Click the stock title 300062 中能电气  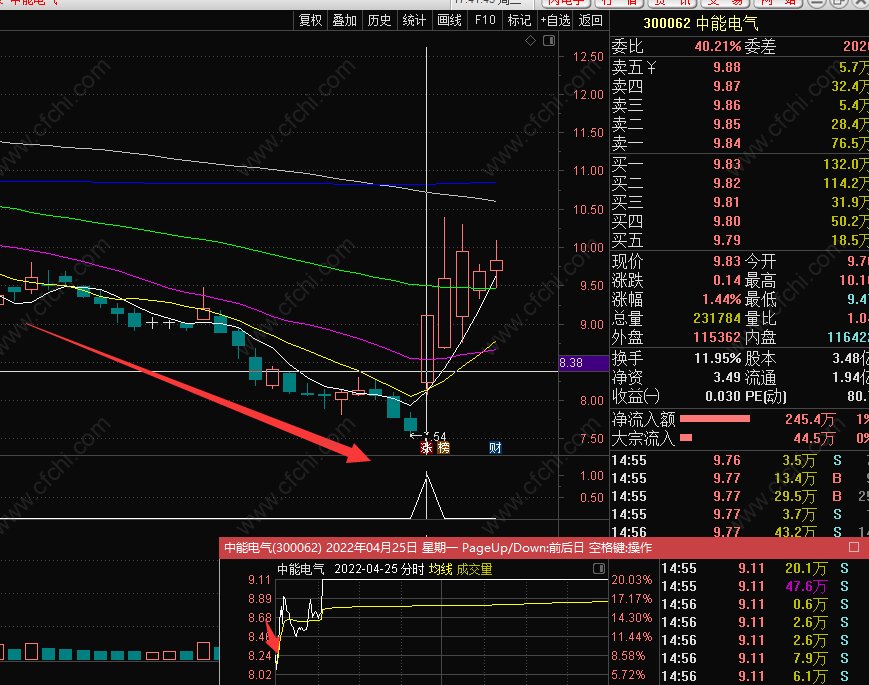tap(701, 23)
